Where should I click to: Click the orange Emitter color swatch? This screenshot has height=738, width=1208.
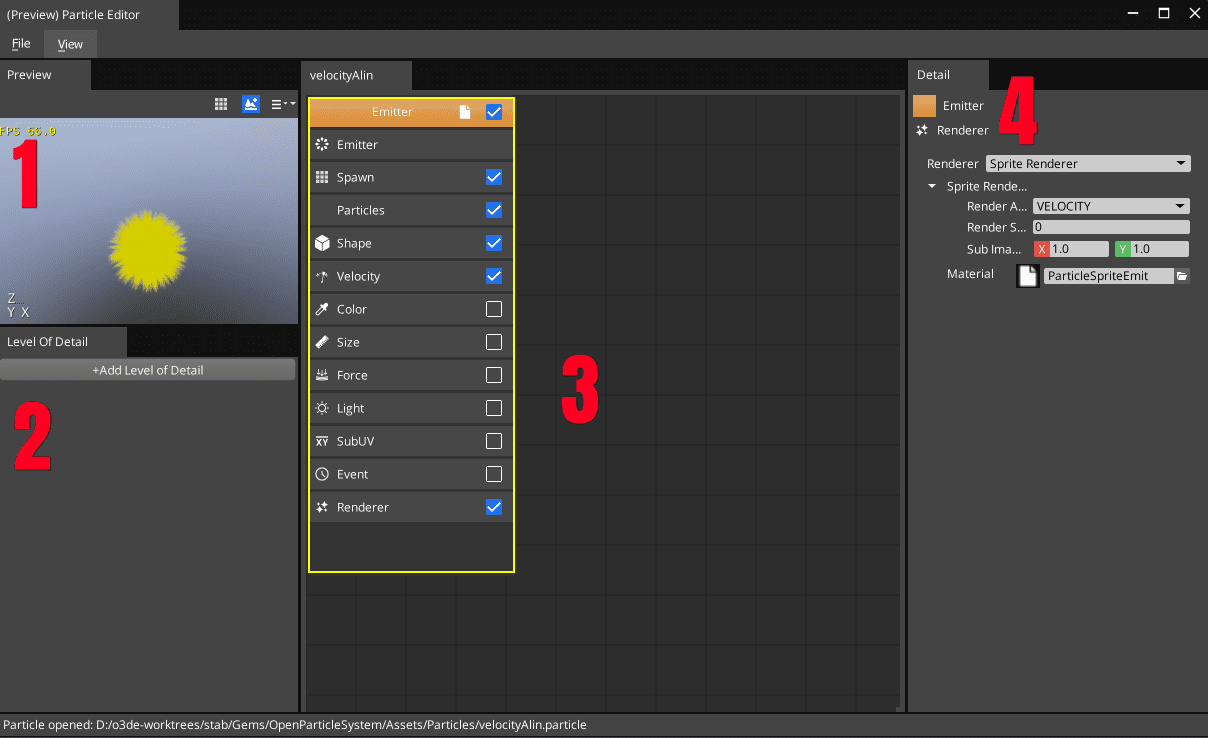(925, 106)
